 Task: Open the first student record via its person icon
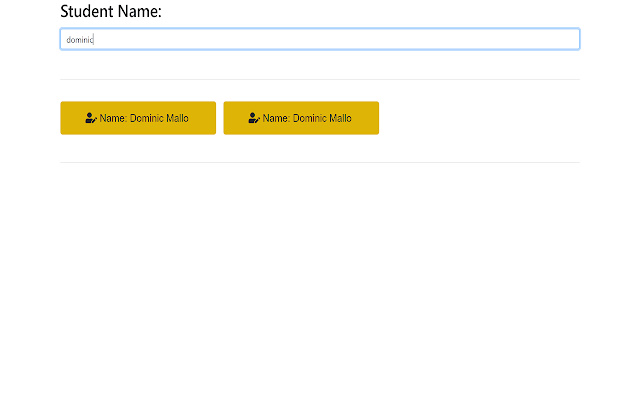[91, 118]
